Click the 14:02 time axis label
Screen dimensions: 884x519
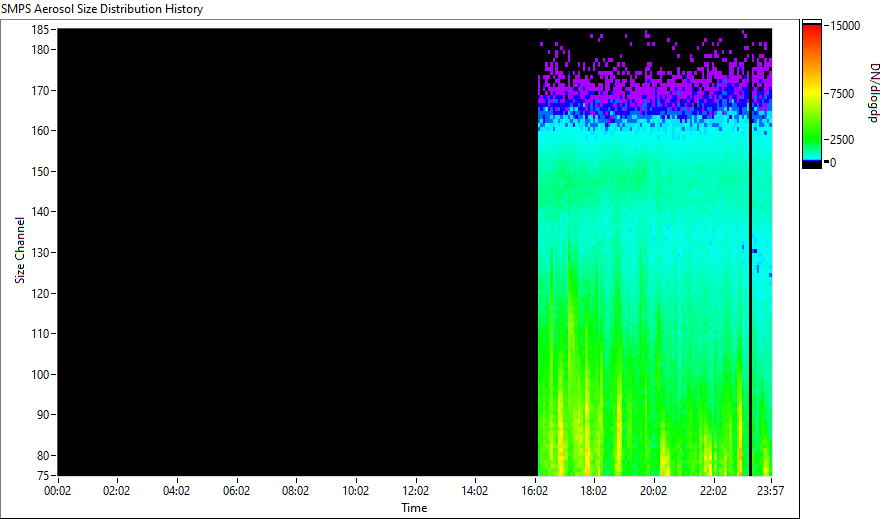click(x=475, y=491)
